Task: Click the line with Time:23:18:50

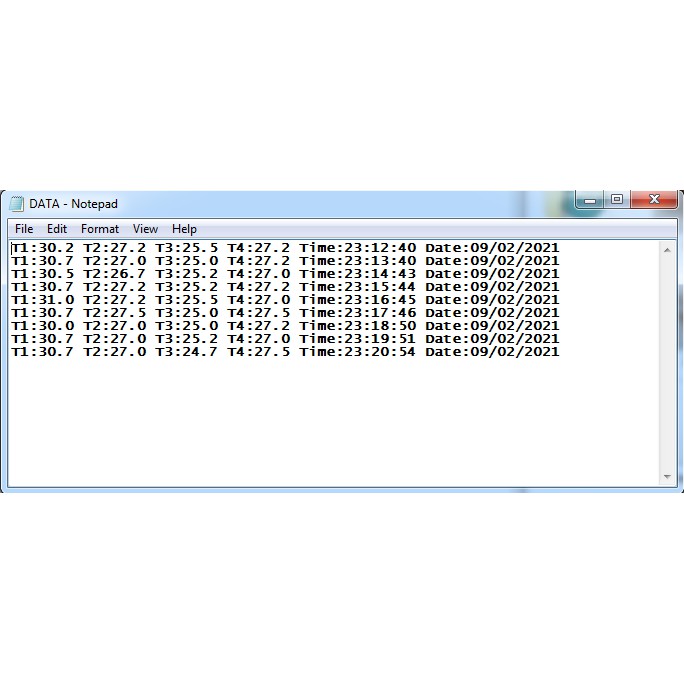Action: 285,326
